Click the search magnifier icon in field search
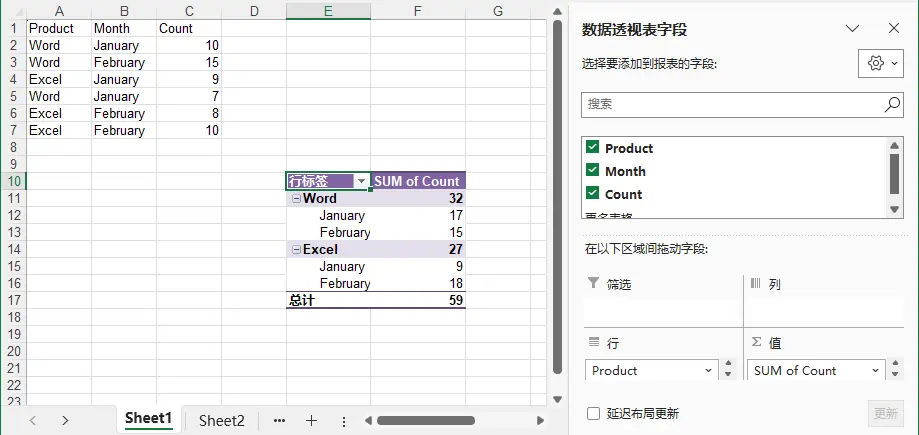The image size is (919, 435). pyautogui.click(x=891, y=105)
